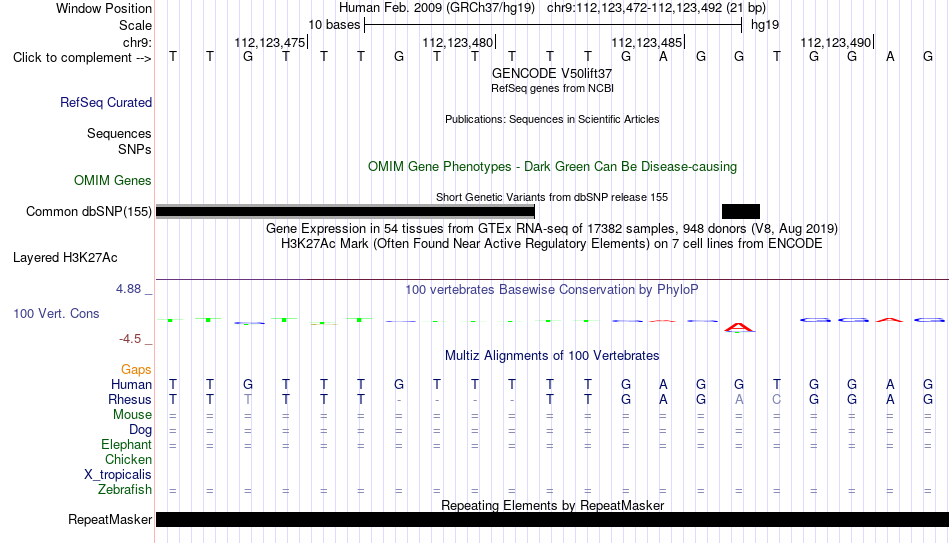
Task: Click the 'Click to complement -->' label
Action: coord(82,58)
